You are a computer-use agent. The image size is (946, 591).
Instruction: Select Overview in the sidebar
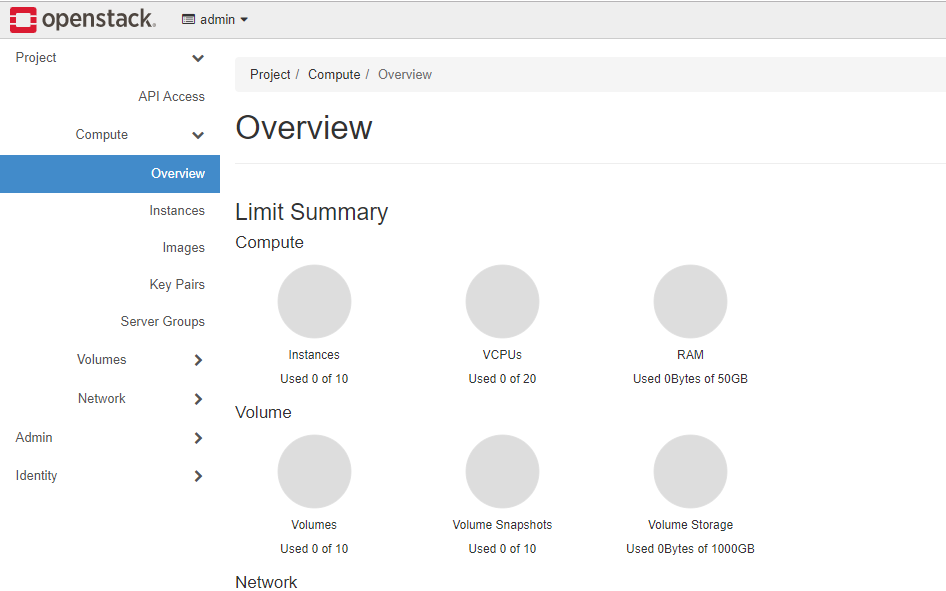click(110, 174)
